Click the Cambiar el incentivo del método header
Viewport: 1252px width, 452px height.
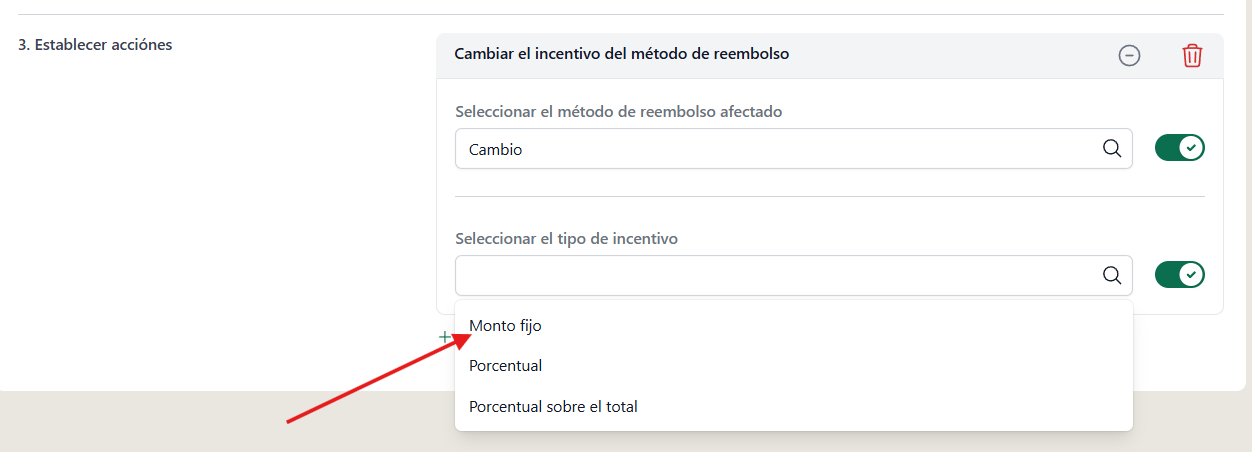coord(622,54)
